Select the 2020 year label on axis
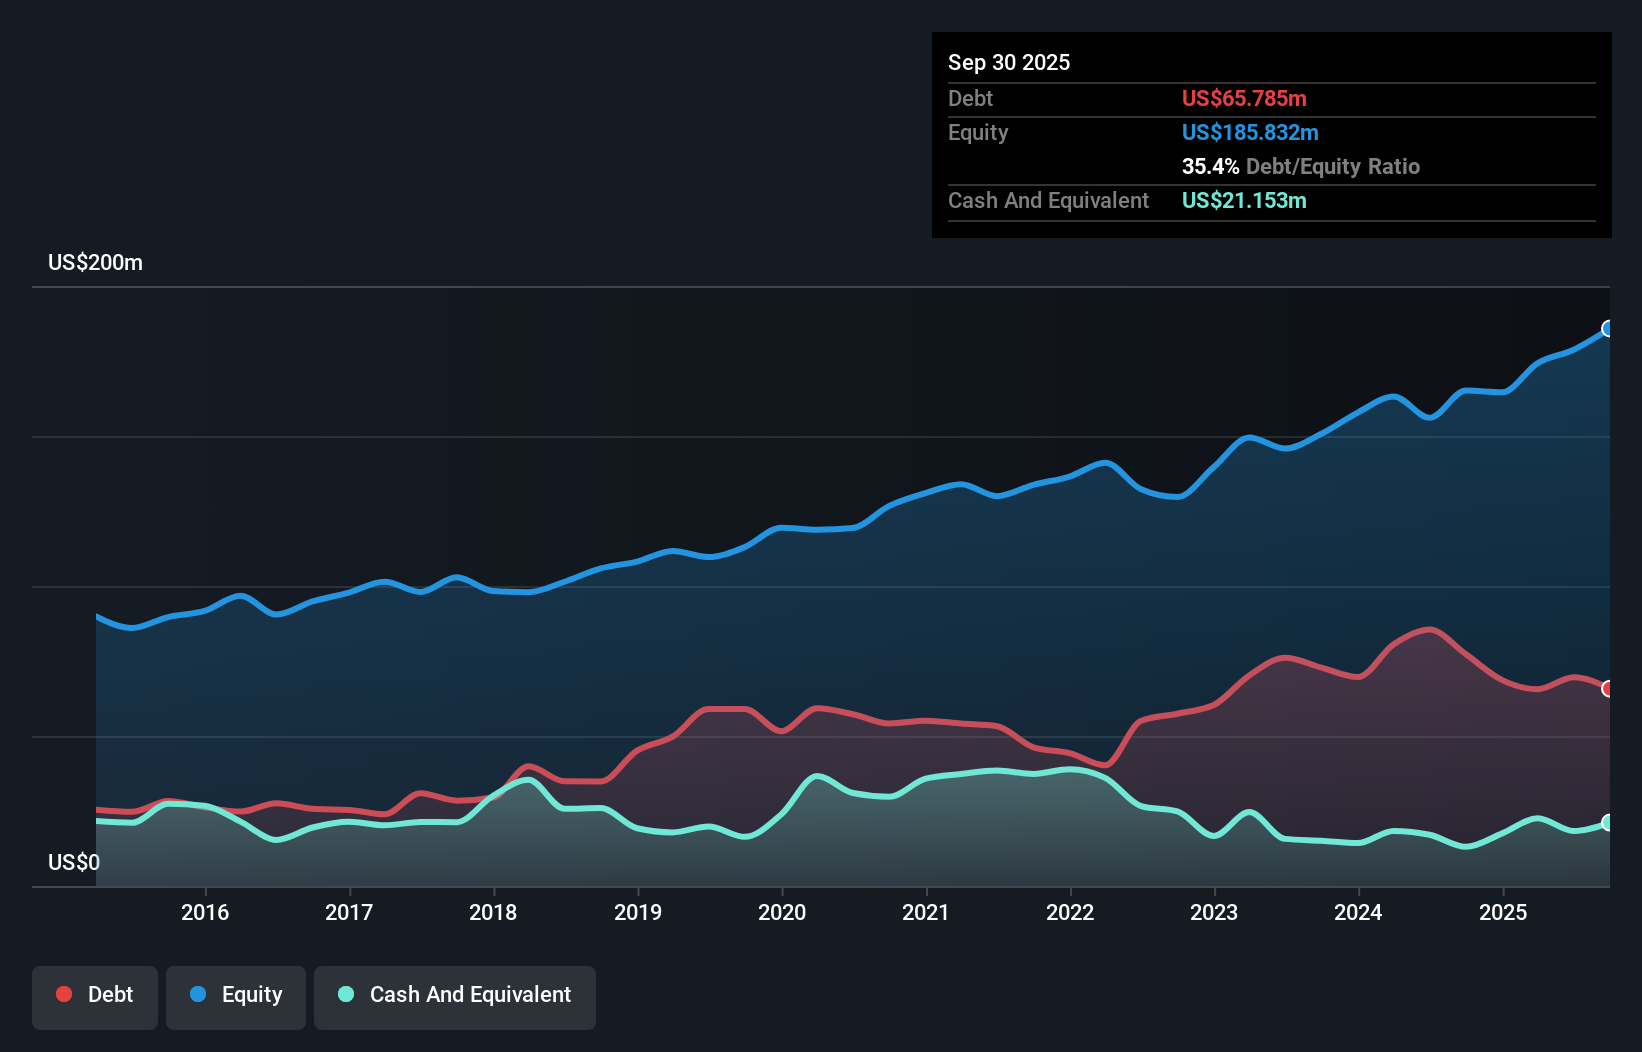This screenshot has width=1642, height=1052. [x=782, y=913]
